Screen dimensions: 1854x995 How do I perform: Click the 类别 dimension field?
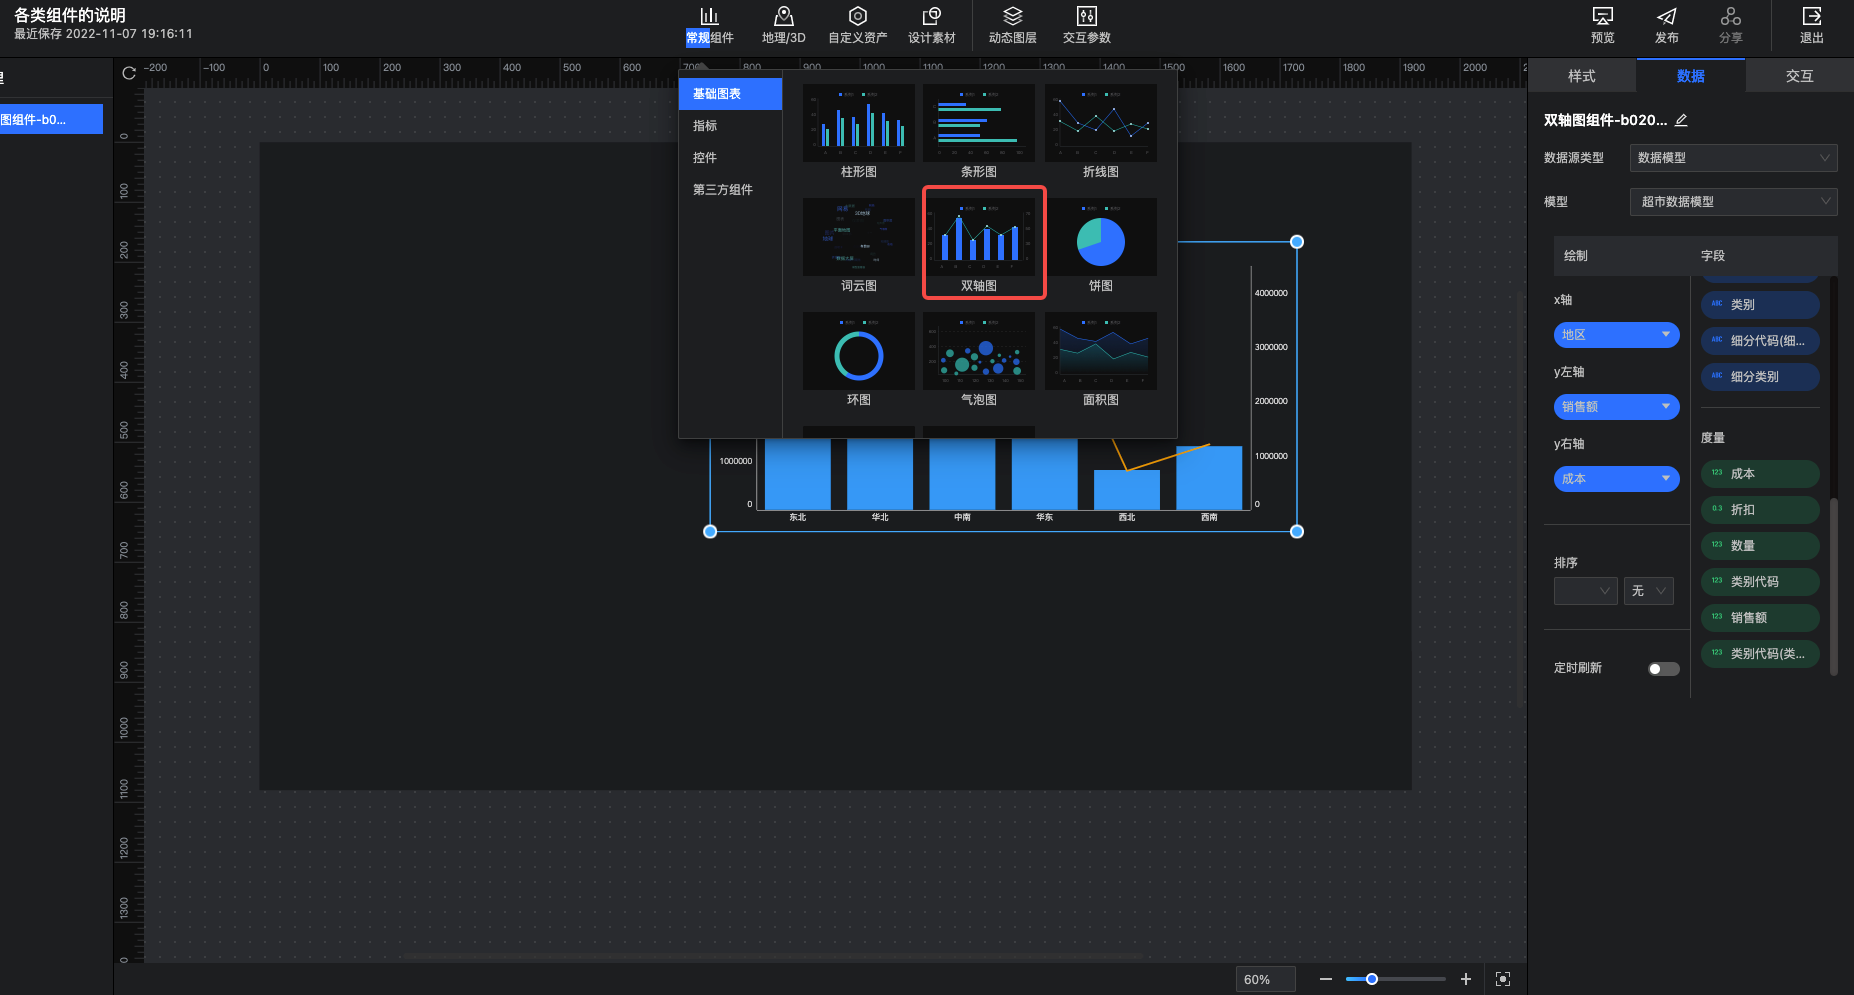coord(1760,305)
